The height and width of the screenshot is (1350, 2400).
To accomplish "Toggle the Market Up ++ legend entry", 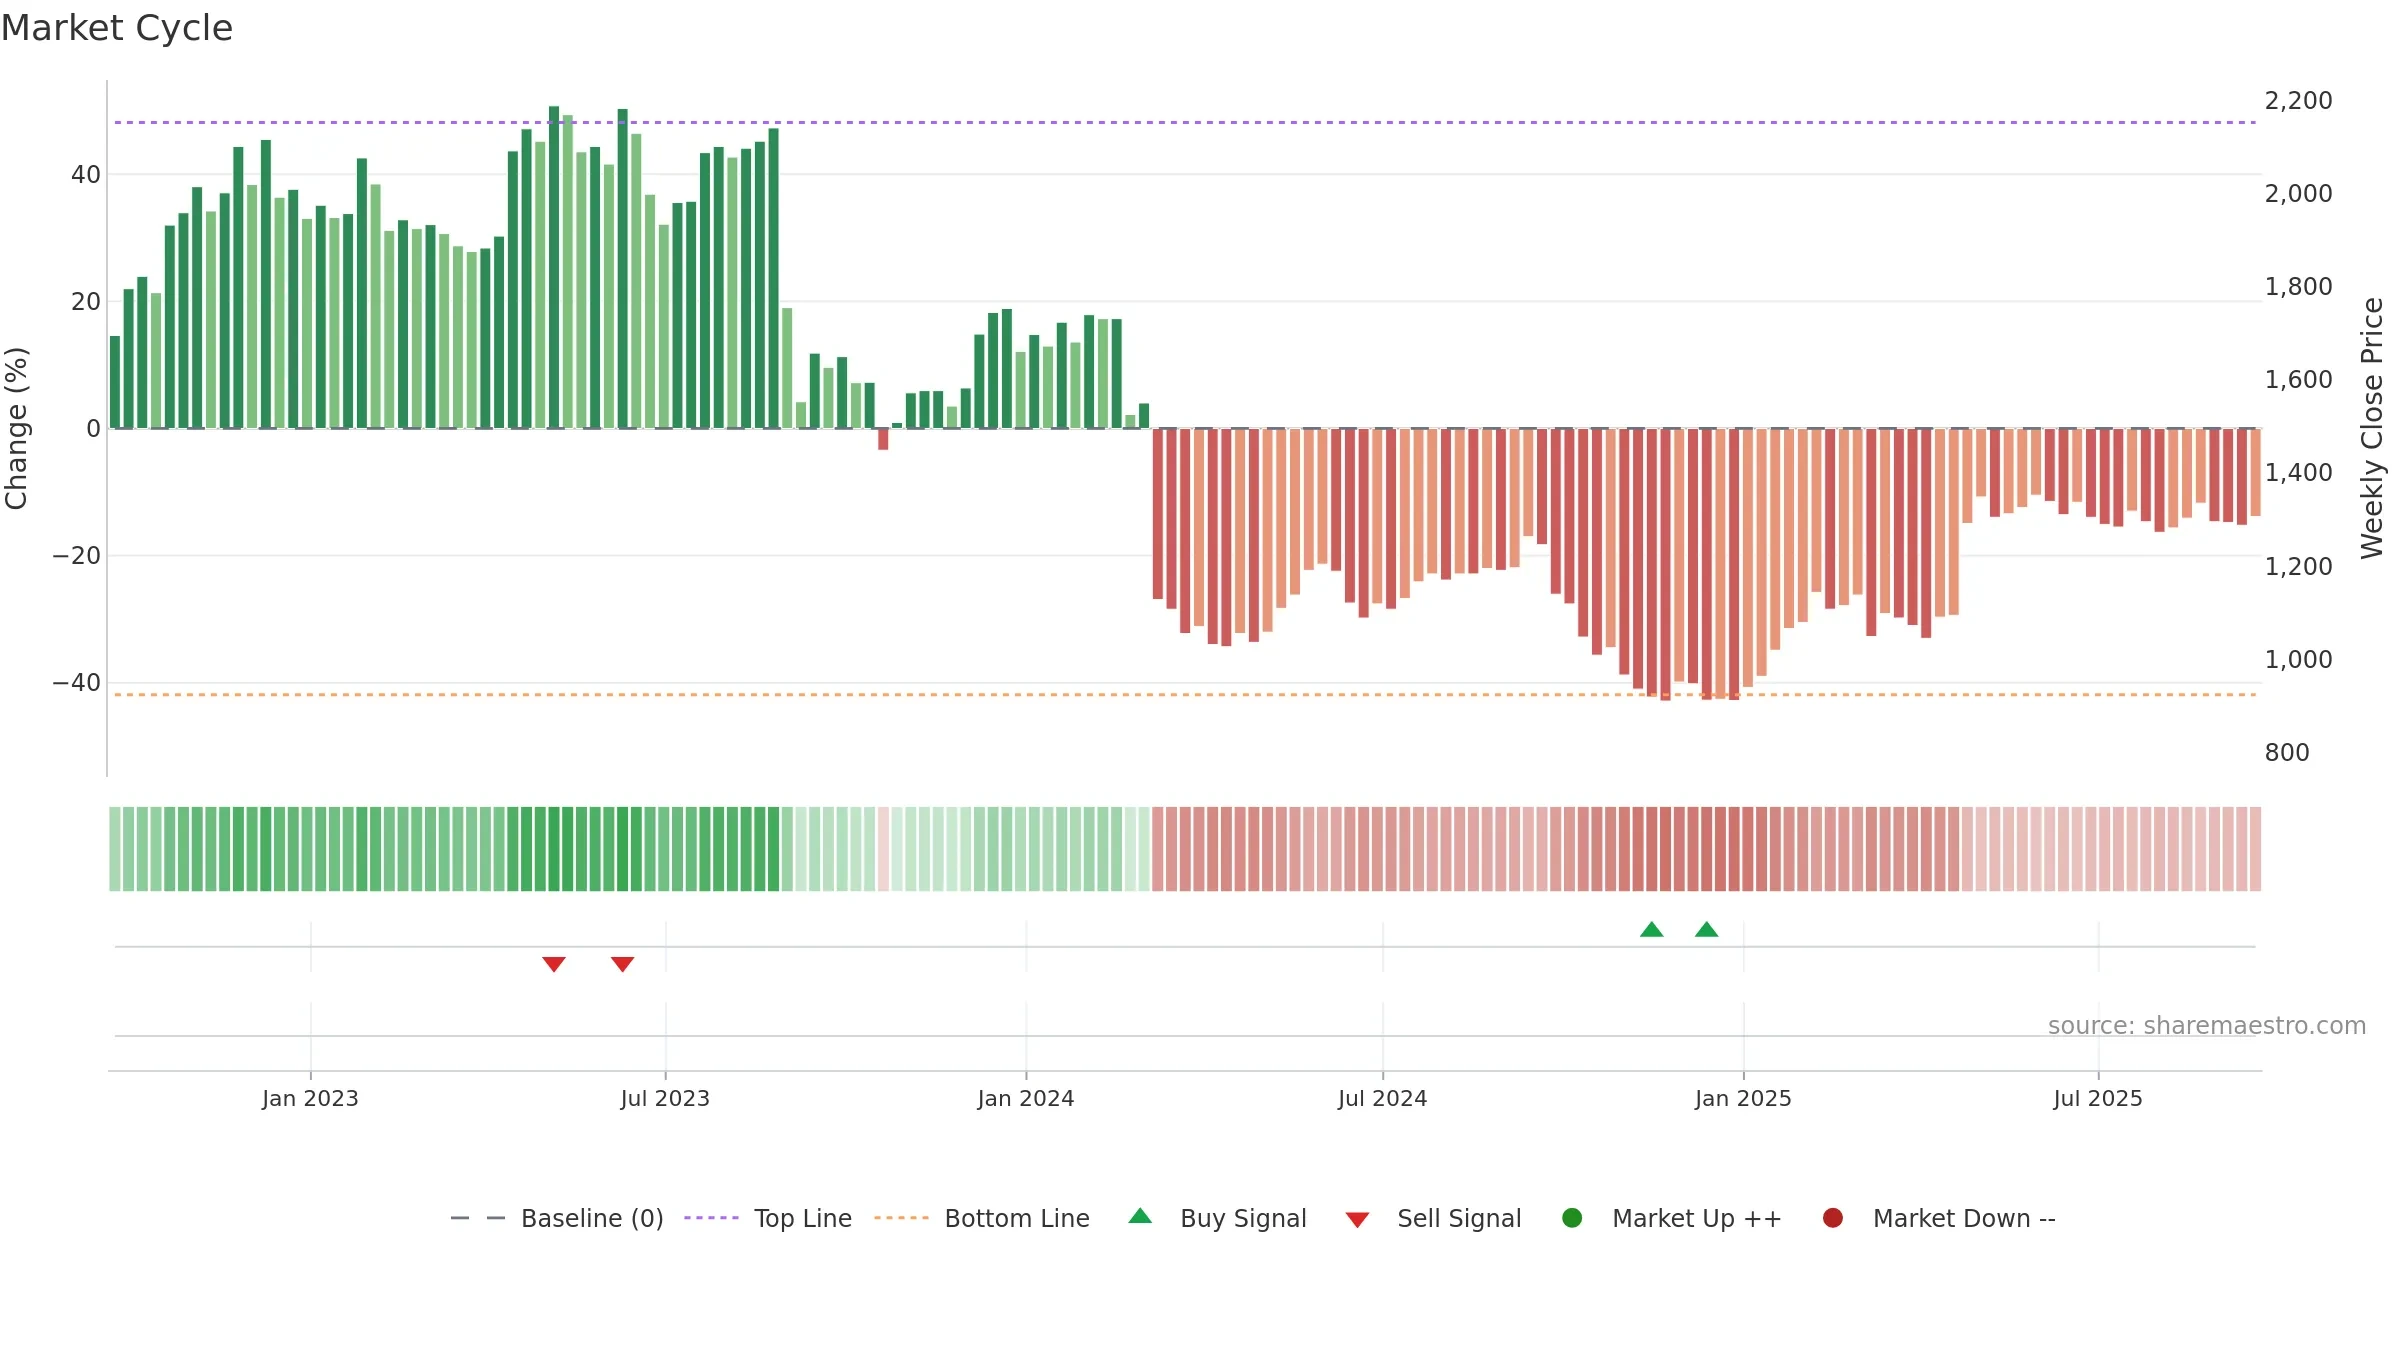I will coord(1671,1218).
